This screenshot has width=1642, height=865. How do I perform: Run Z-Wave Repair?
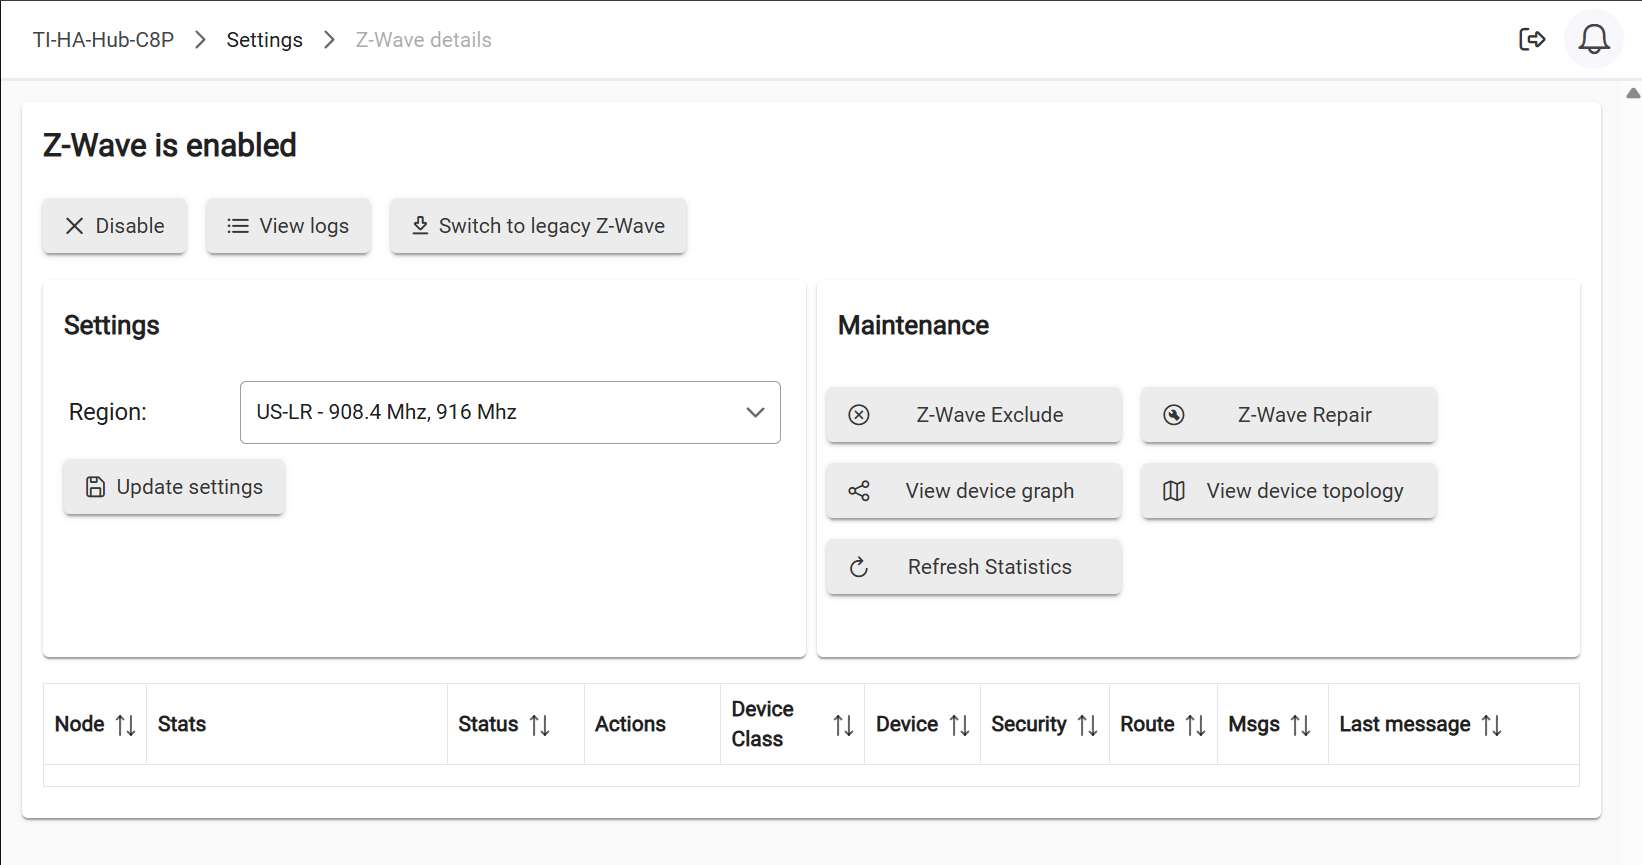click(1288, 415)
